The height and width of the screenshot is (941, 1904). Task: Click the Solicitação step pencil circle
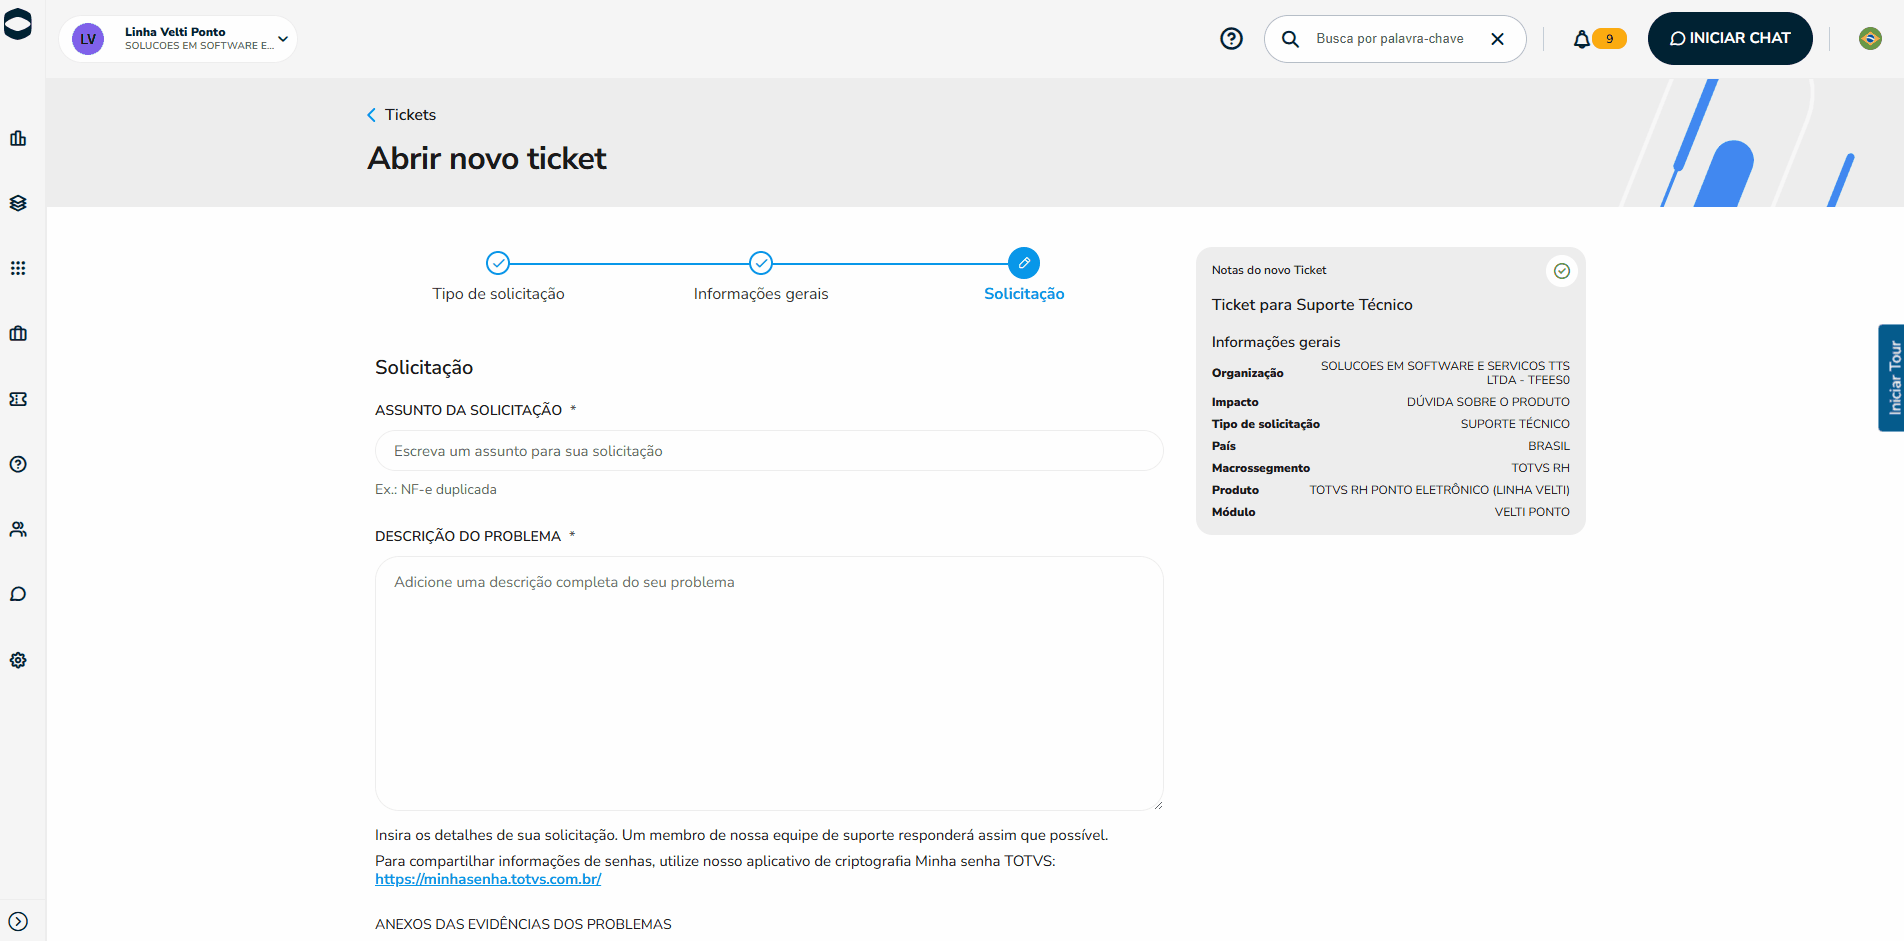tap(1024, 263)
